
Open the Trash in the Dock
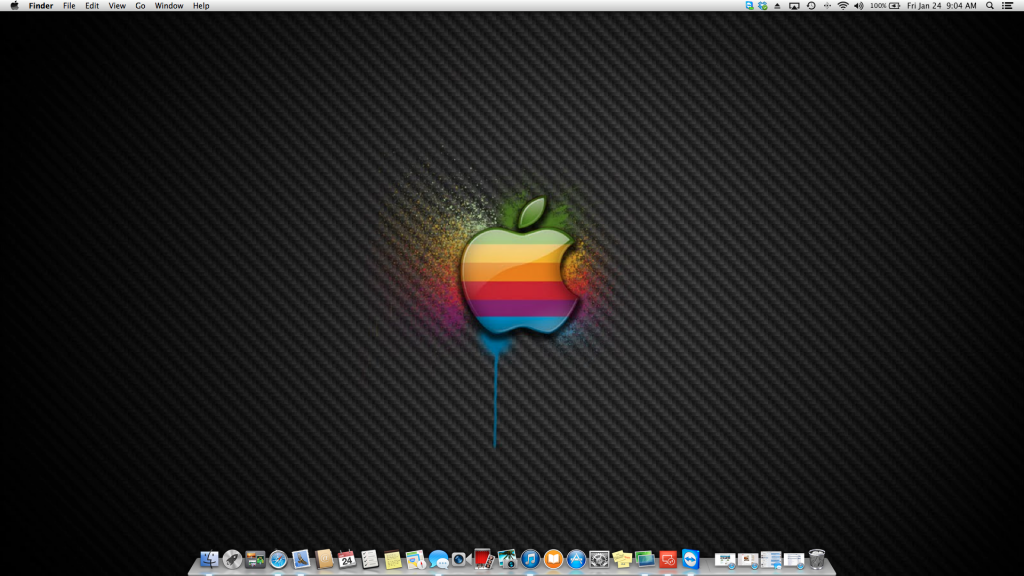(816, 559)
